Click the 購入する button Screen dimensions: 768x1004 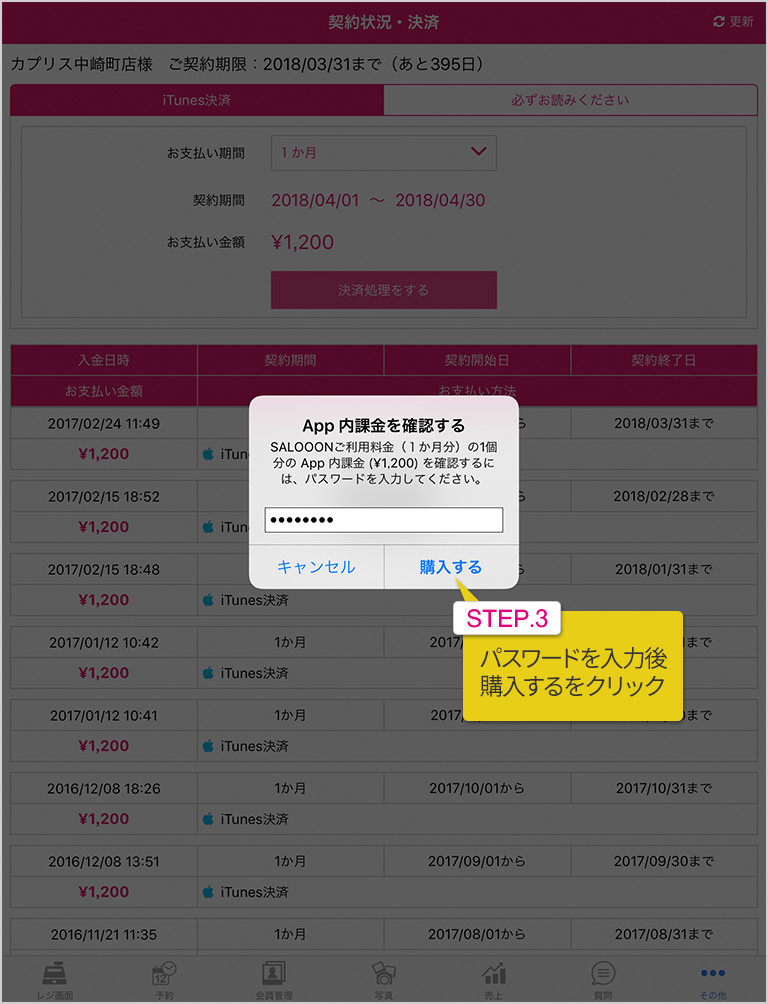[x=451, y=567]
